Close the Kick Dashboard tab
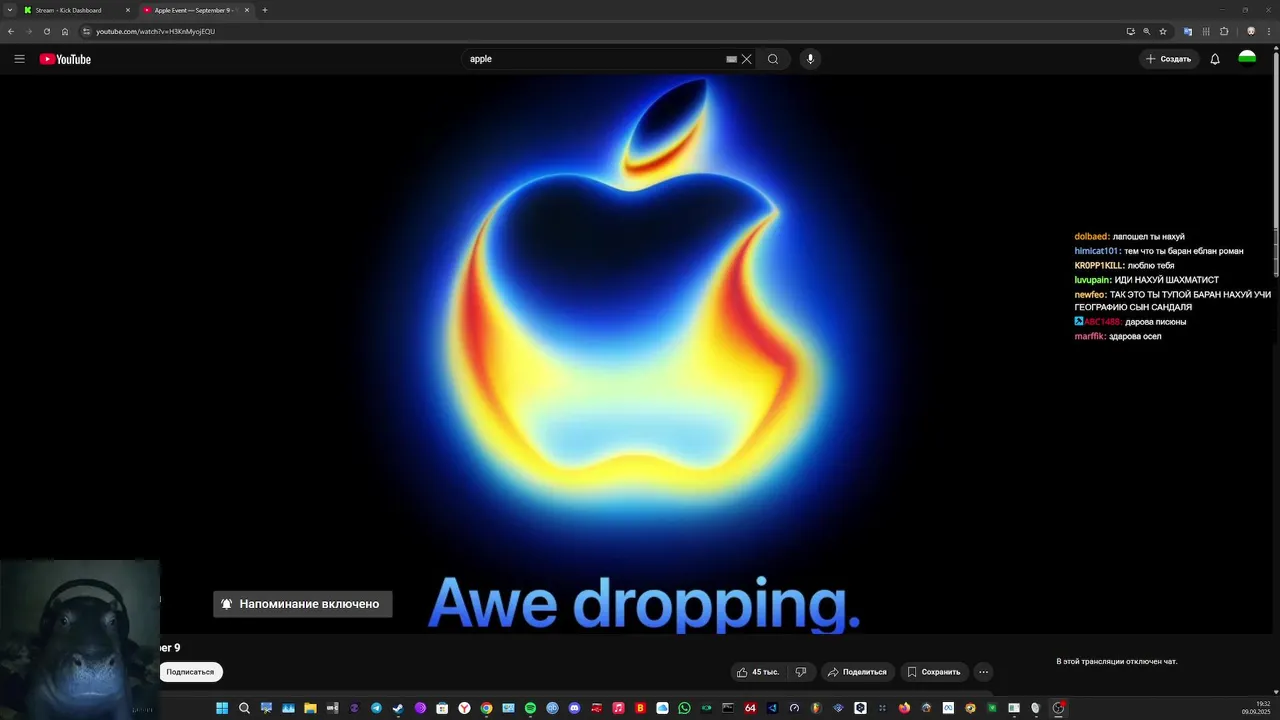 pyautogui.click(x=127, y=10)
